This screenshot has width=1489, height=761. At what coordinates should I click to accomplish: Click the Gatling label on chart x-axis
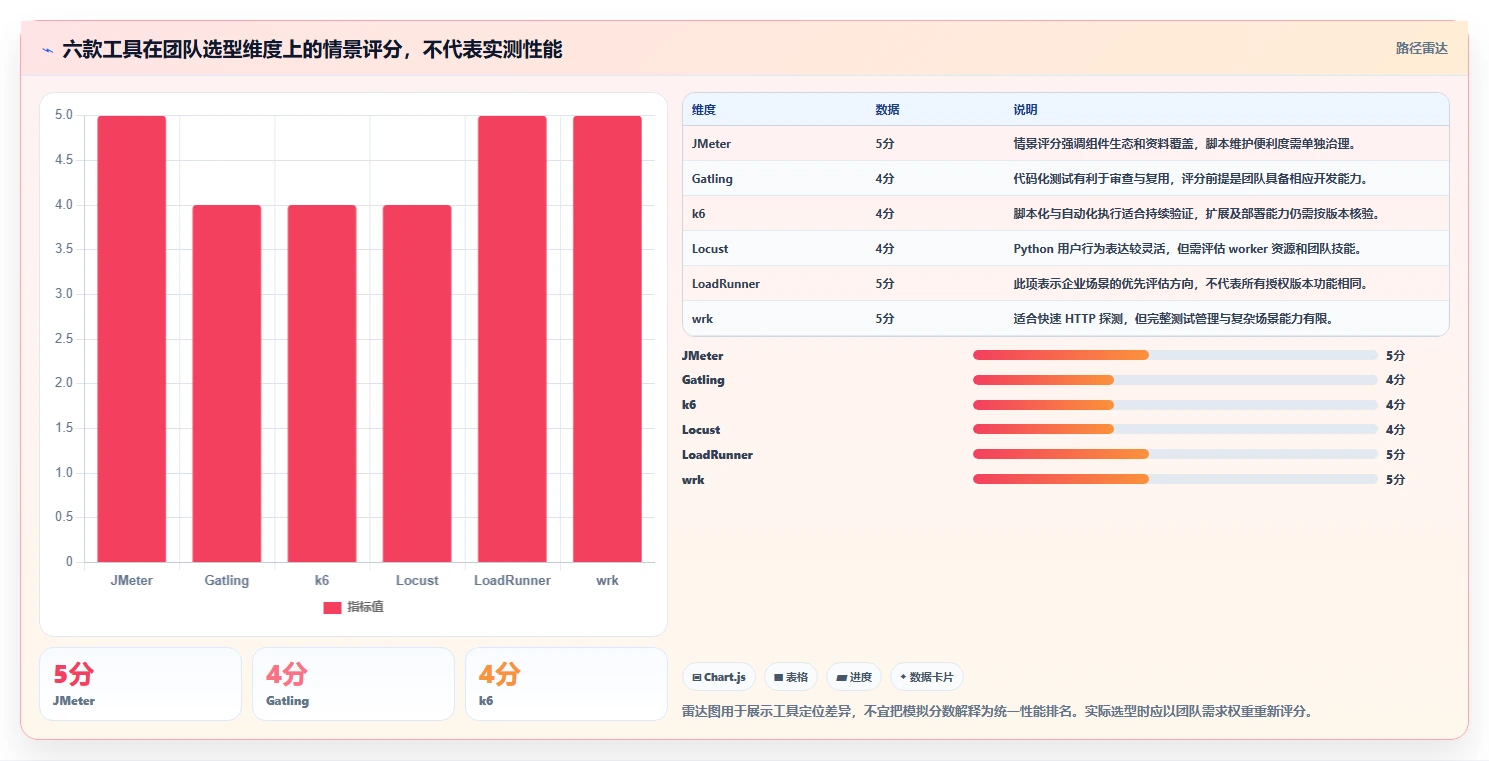(227, 581)
